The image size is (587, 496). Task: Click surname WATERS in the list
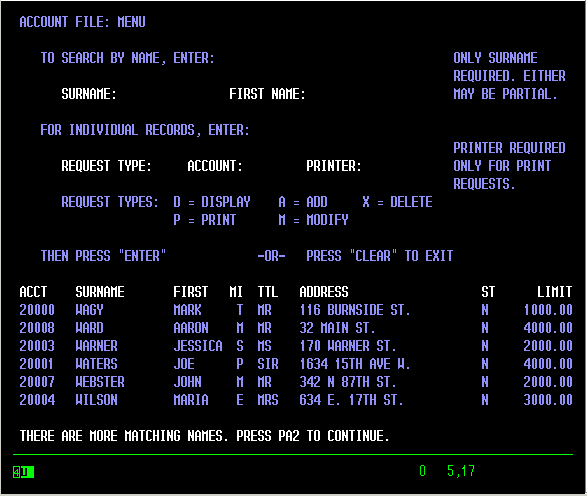(x=97, y=364)
